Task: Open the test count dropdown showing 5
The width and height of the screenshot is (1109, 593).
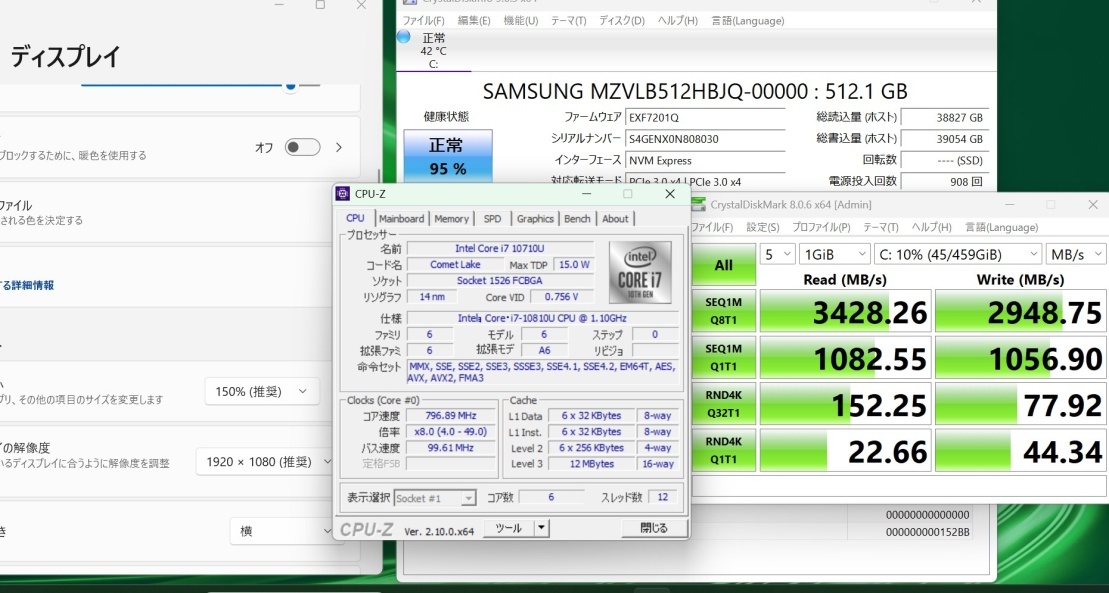Action: click(777, 254)
